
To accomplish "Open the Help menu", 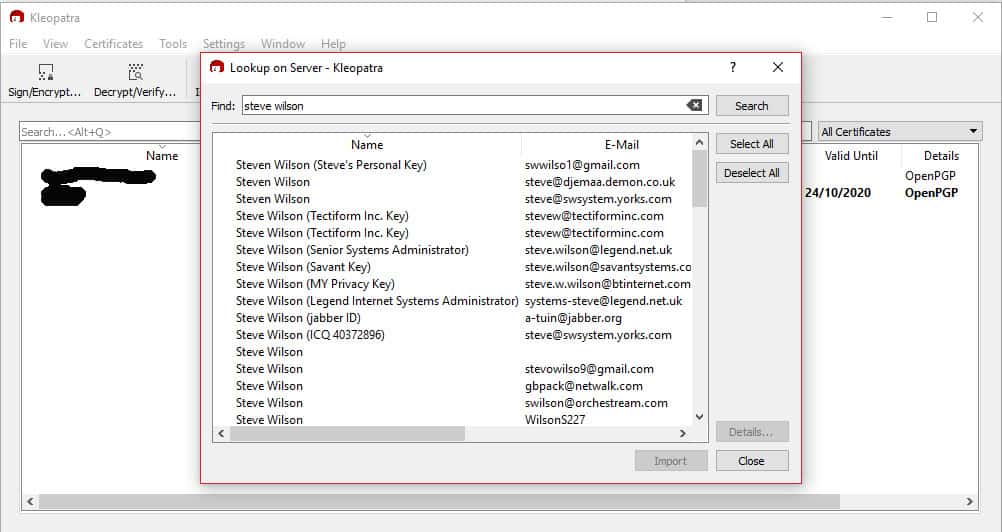I will [x=333, y=43].
